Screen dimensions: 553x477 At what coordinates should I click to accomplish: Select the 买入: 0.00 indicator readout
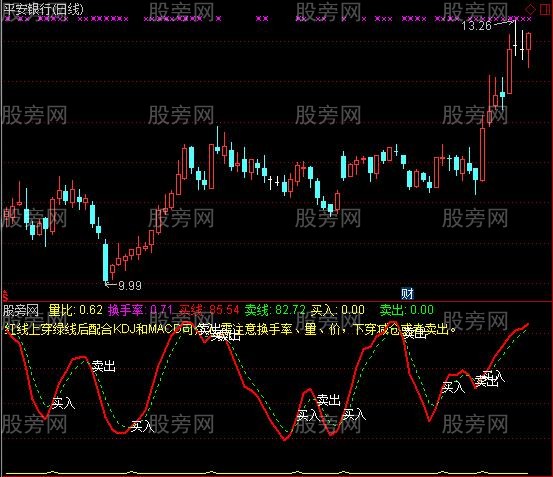coord(338,310)
